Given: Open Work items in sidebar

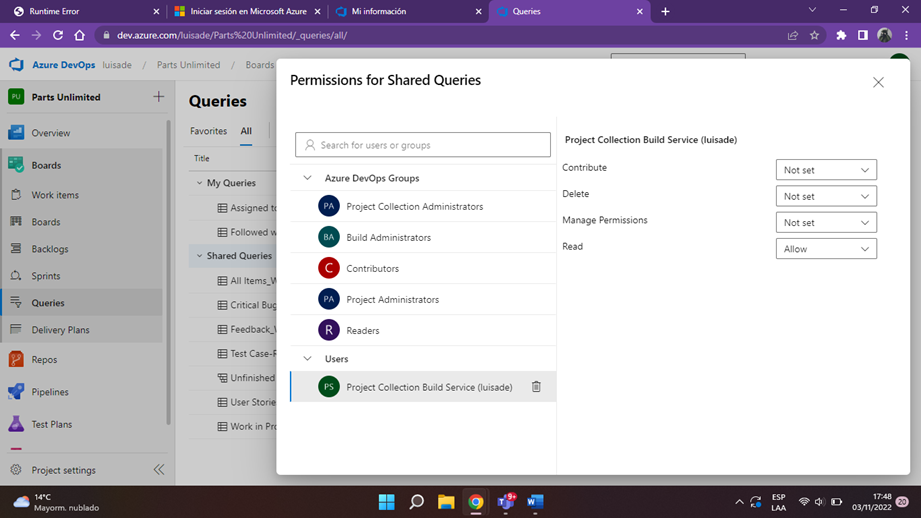Looking at the screenshot, I should click(x=55, y=195).
